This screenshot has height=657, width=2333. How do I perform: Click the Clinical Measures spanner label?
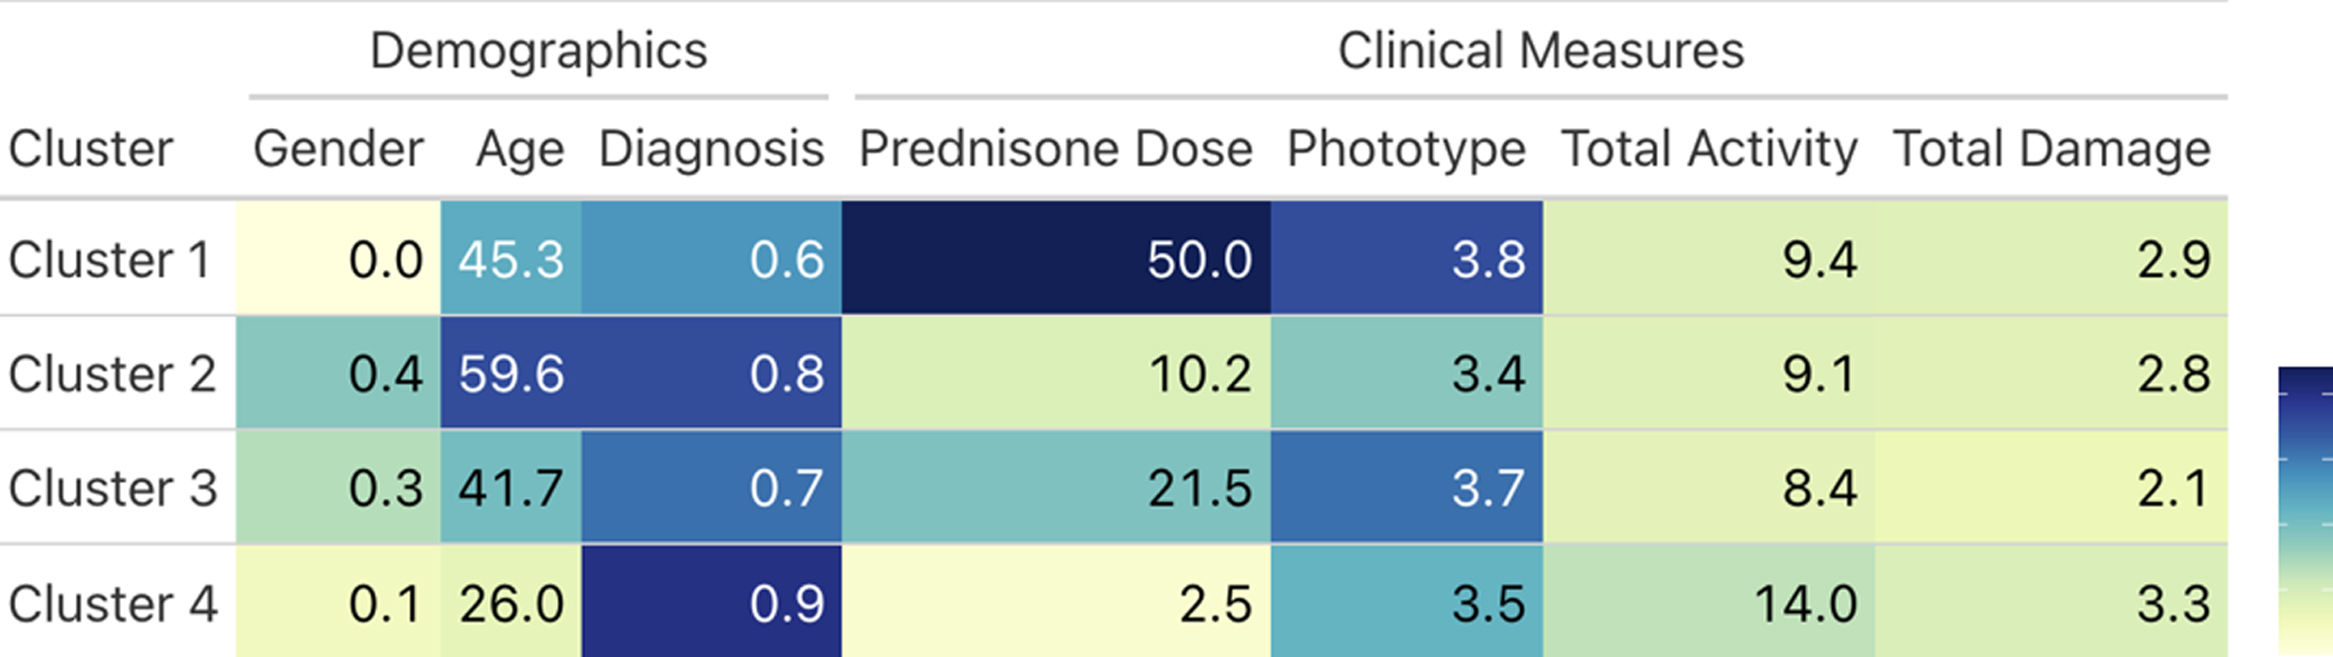(x=1541, y=50)
